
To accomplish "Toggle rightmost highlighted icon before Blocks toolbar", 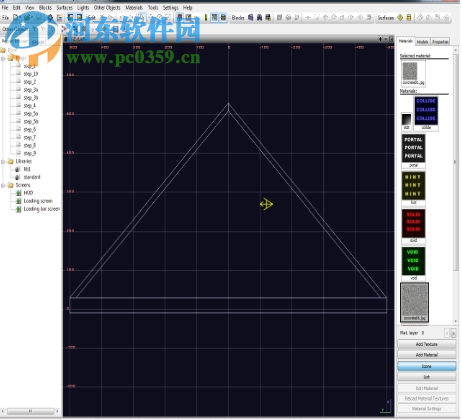I will point(223,17).
